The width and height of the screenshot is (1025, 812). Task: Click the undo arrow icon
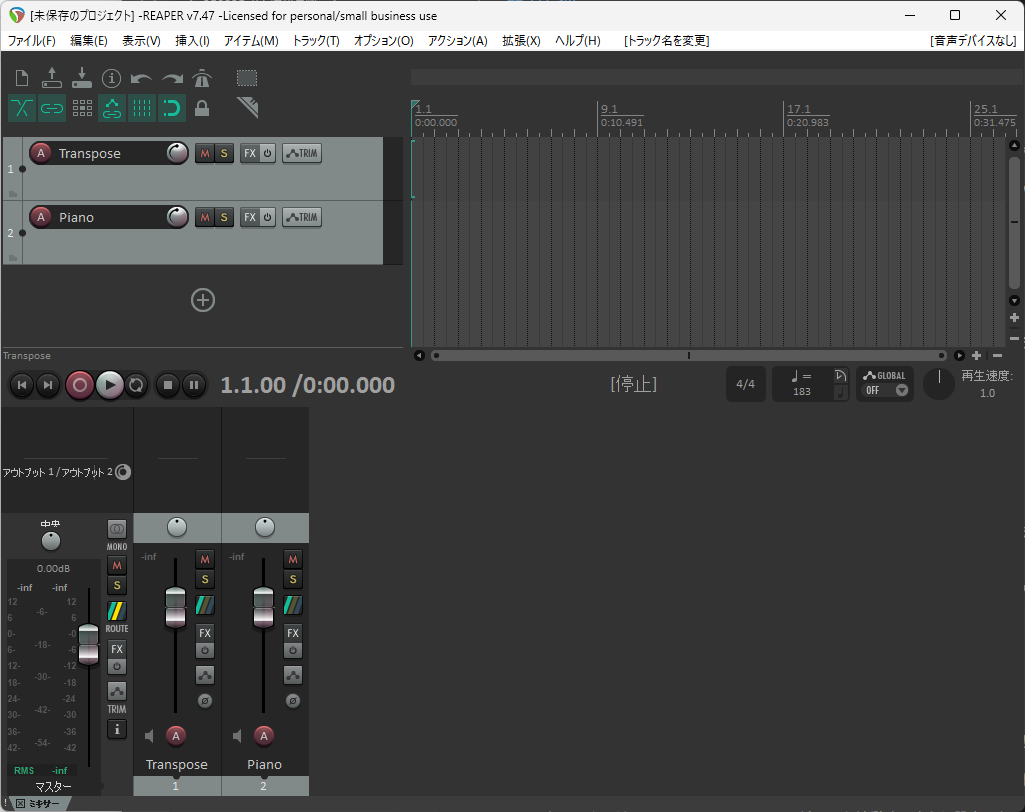tap(142, 78)
